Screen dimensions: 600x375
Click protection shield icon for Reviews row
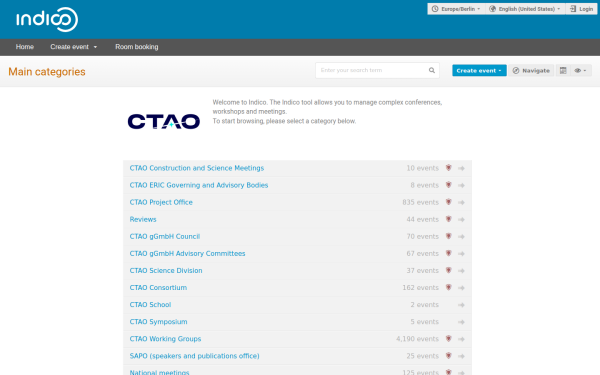click(449, 219)
